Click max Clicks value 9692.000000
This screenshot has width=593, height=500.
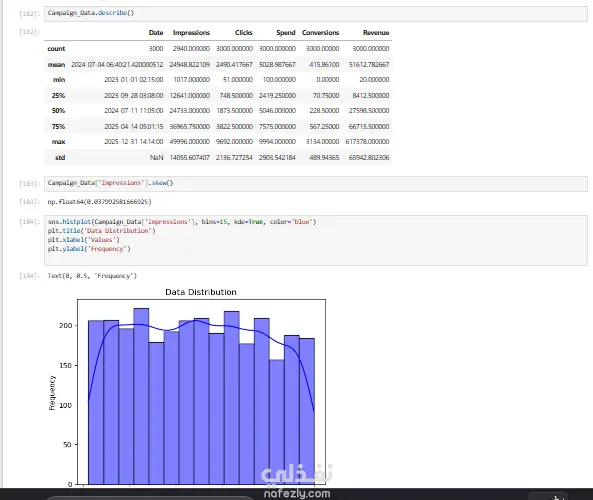click(x=234, y=142)
